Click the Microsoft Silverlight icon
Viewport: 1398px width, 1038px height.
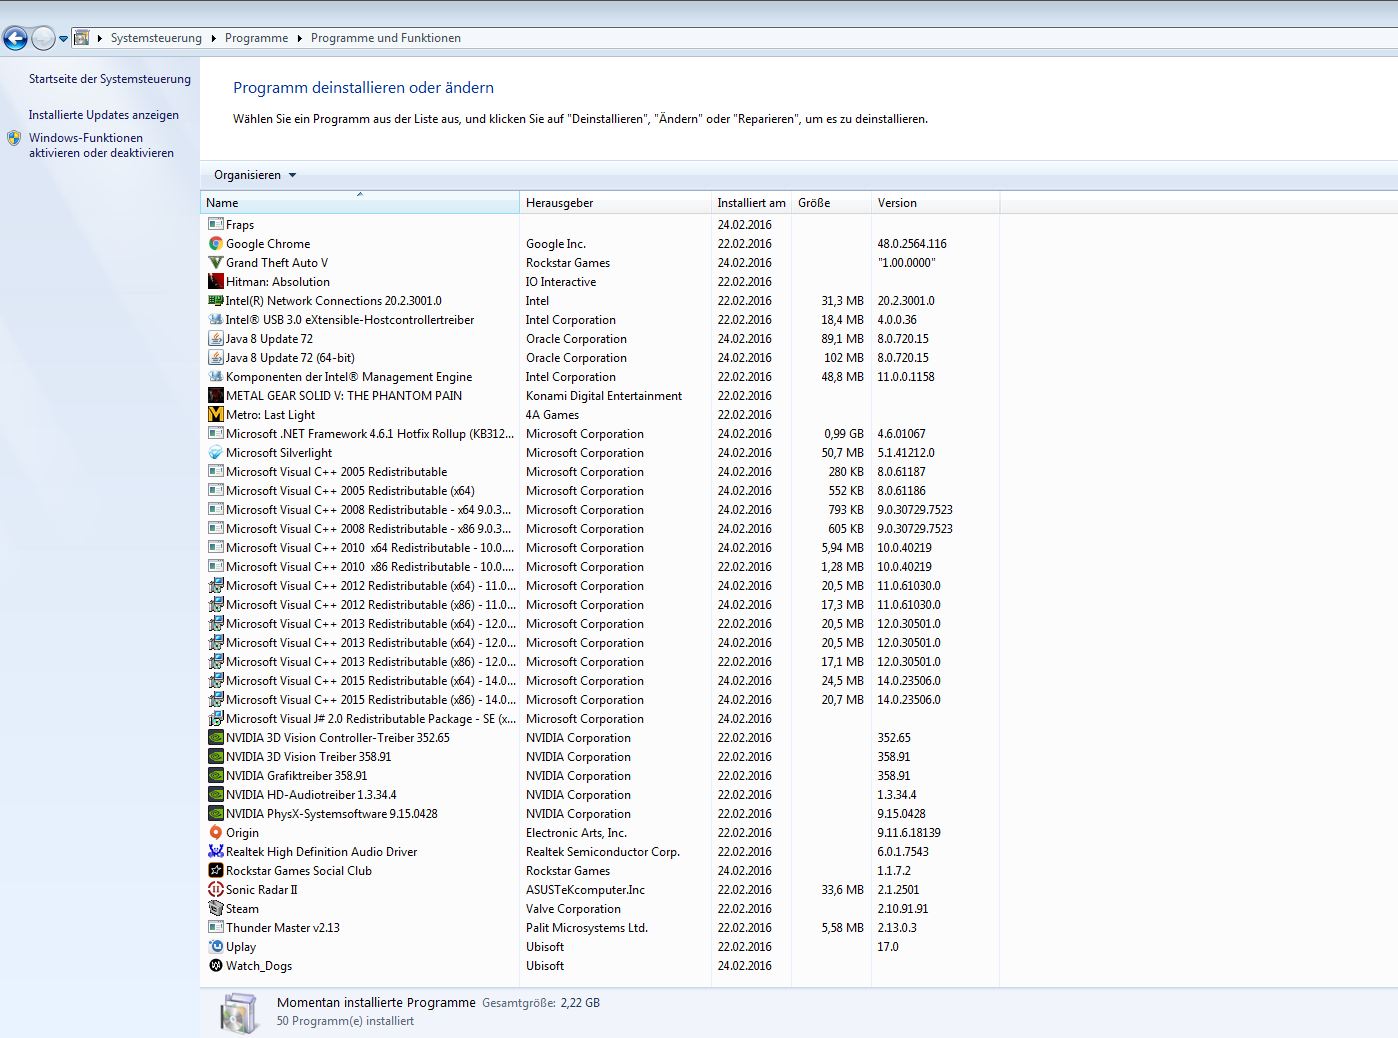click(x=215, y=452)
